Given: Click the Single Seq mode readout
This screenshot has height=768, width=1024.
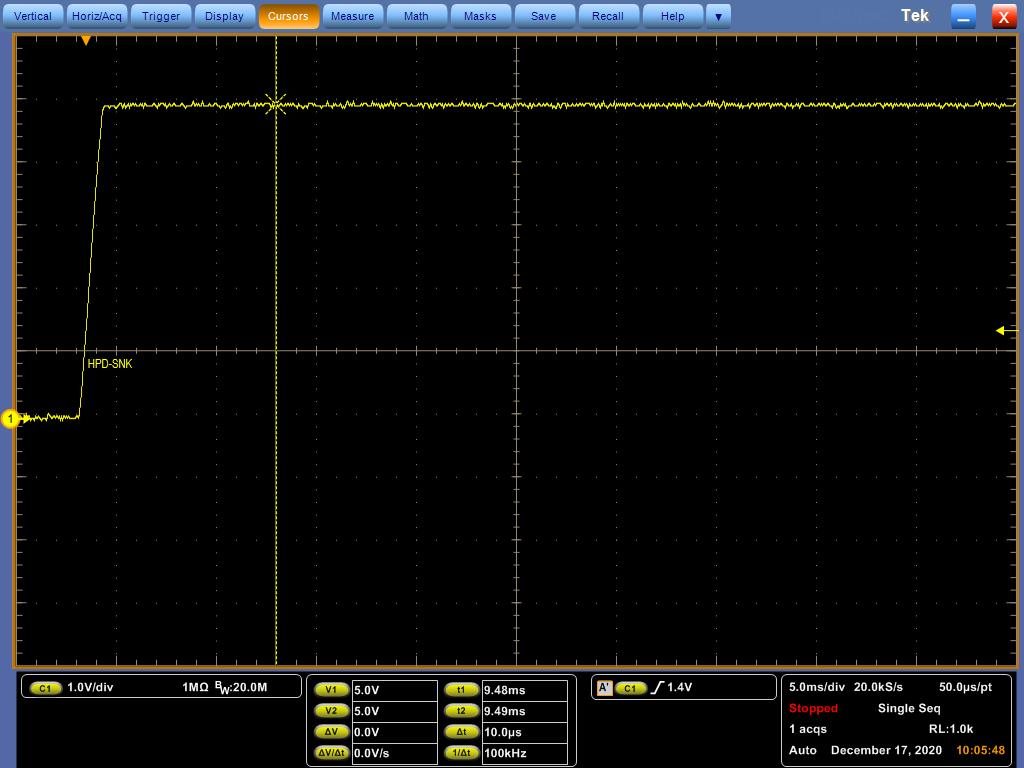Looking at the screenshot, I should coord(909,708).
